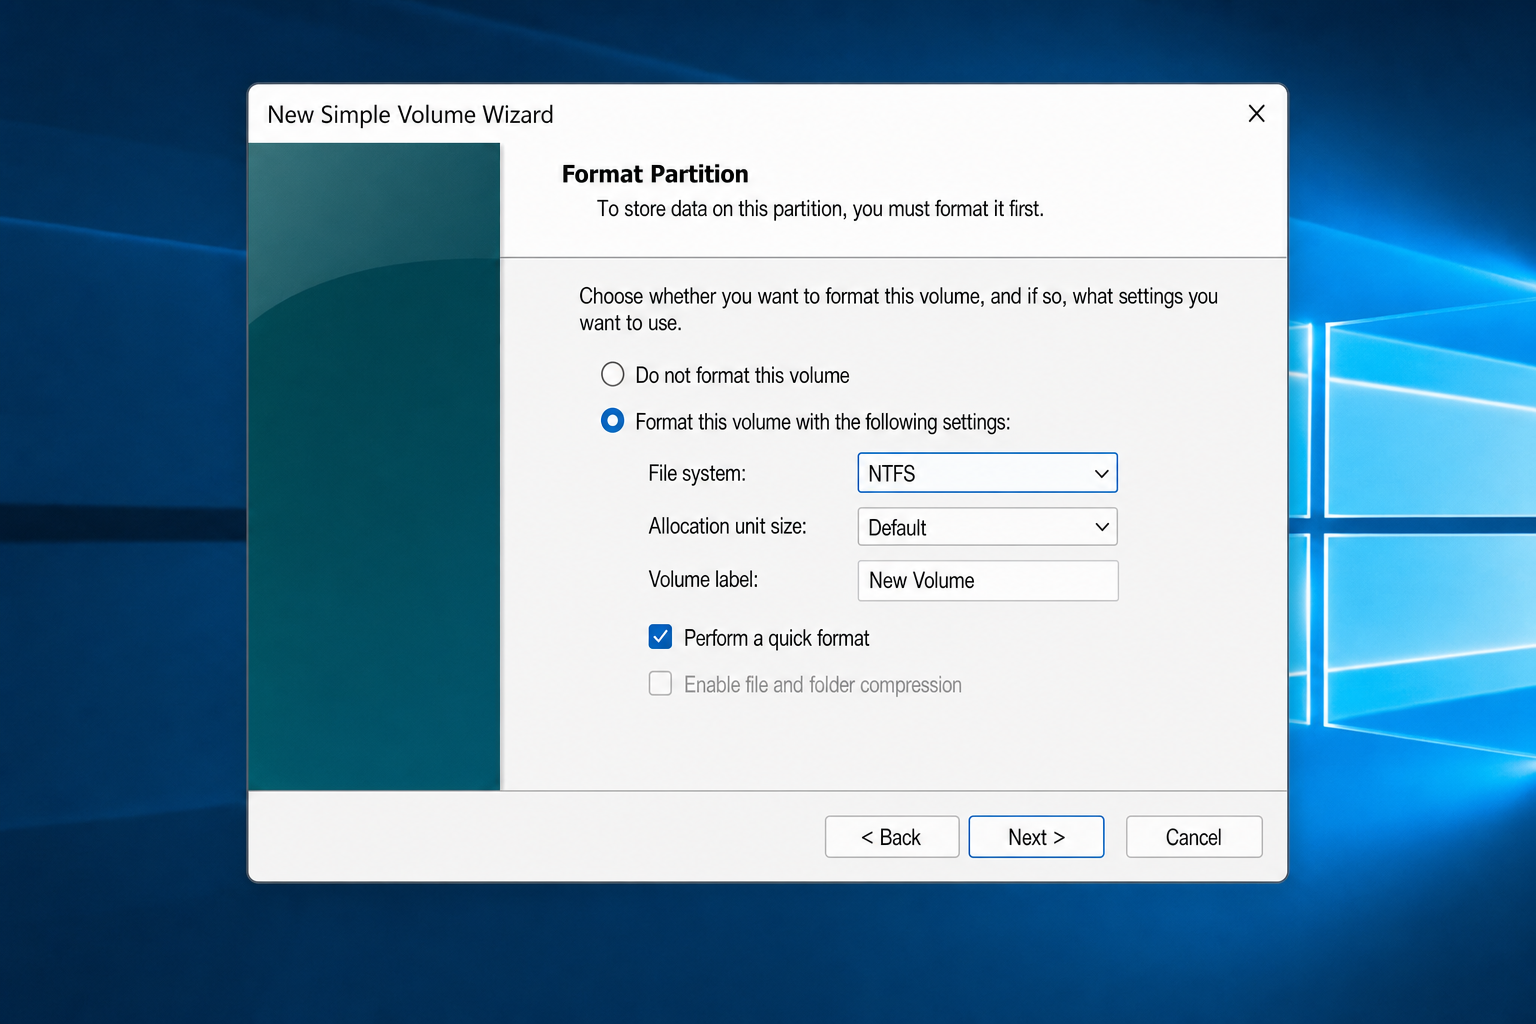Click the 'Format Partition' heading
The height and width of the screenshot is (1024, 1536).
(655, 174)
